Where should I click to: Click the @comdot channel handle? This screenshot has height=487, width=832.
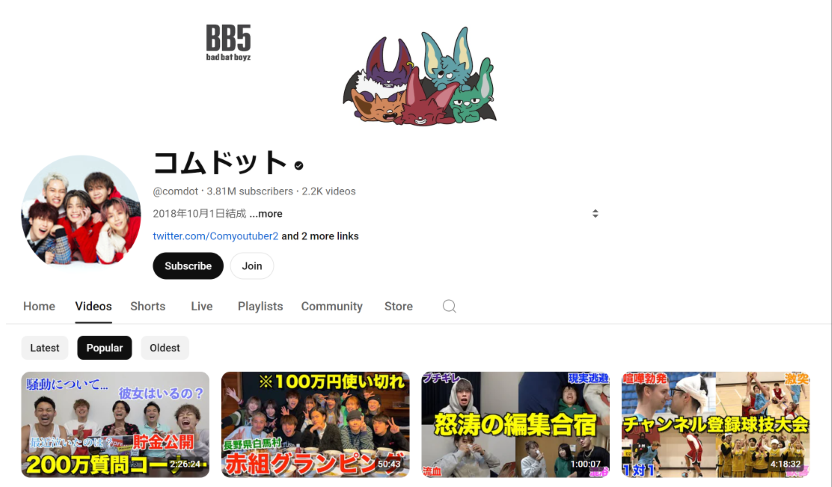[x=176, y=191]
